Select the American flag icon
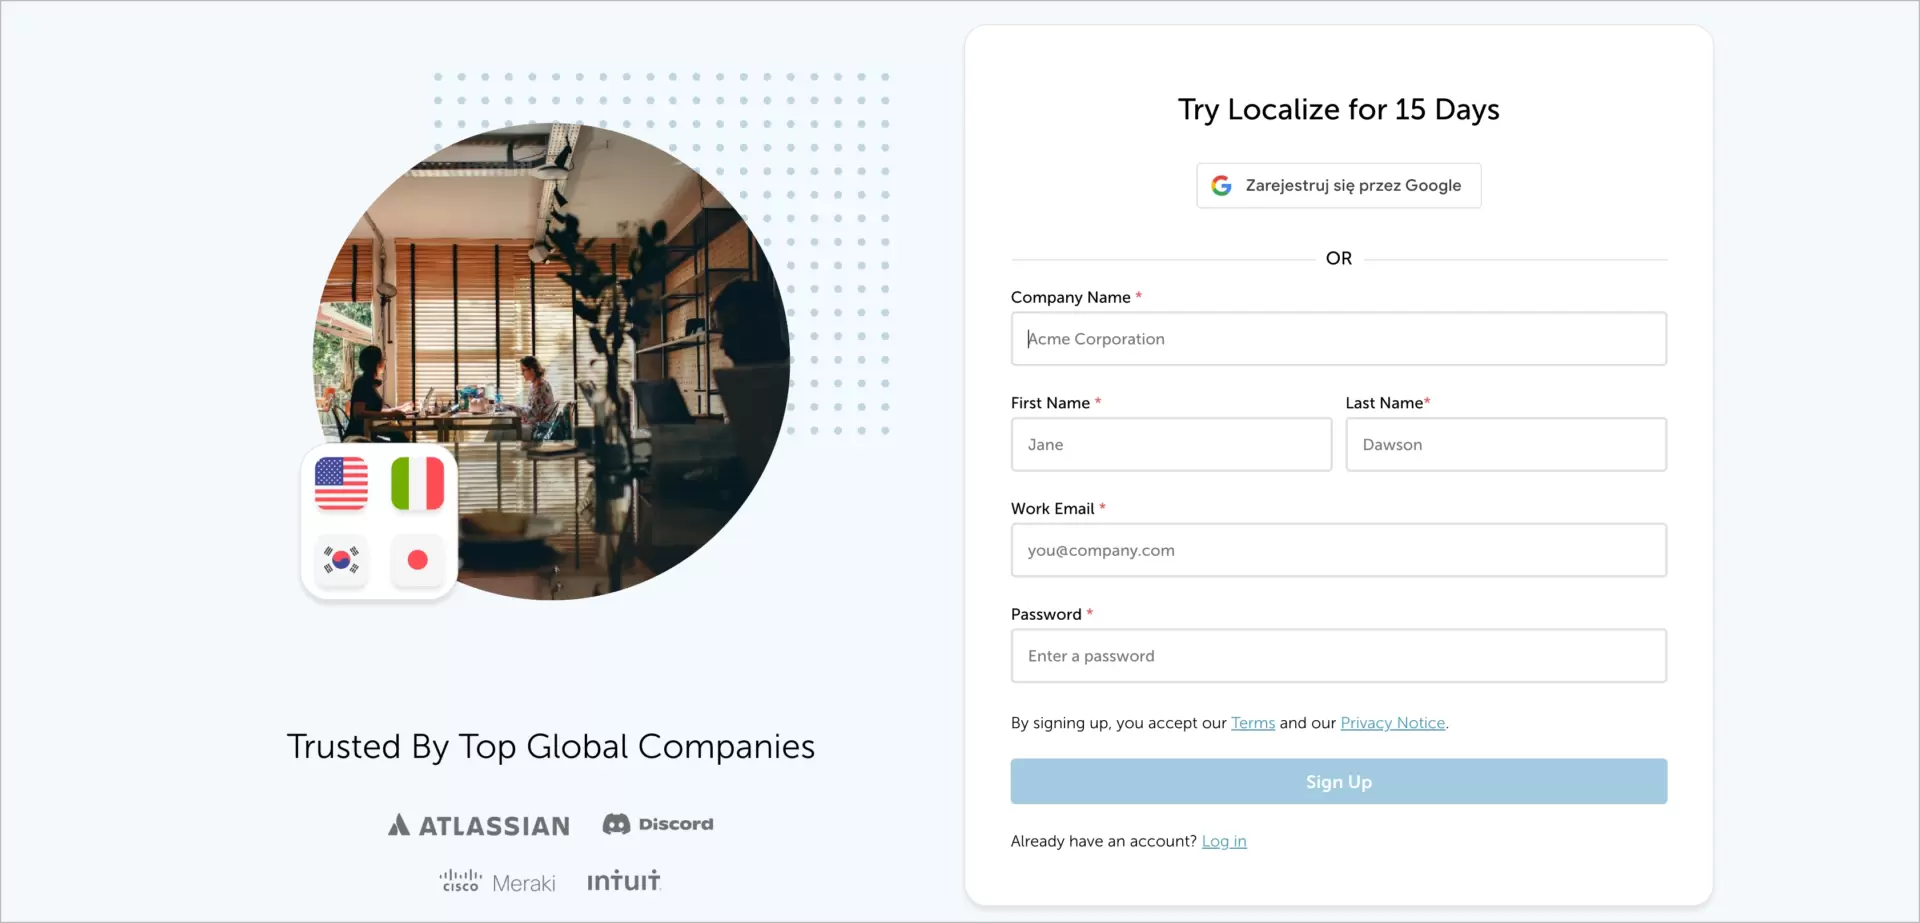 (x=341, y=483)
